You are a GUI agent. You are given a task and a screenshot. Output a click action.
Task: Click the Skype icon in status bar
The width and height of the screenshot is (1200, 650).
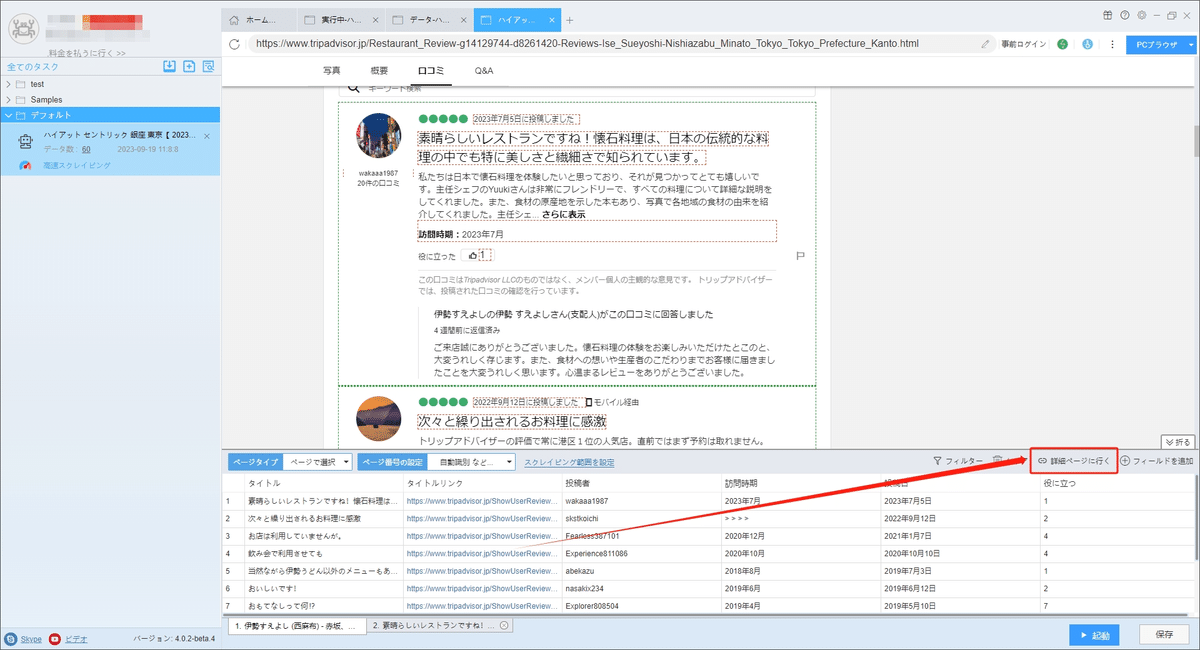(11, 638)
